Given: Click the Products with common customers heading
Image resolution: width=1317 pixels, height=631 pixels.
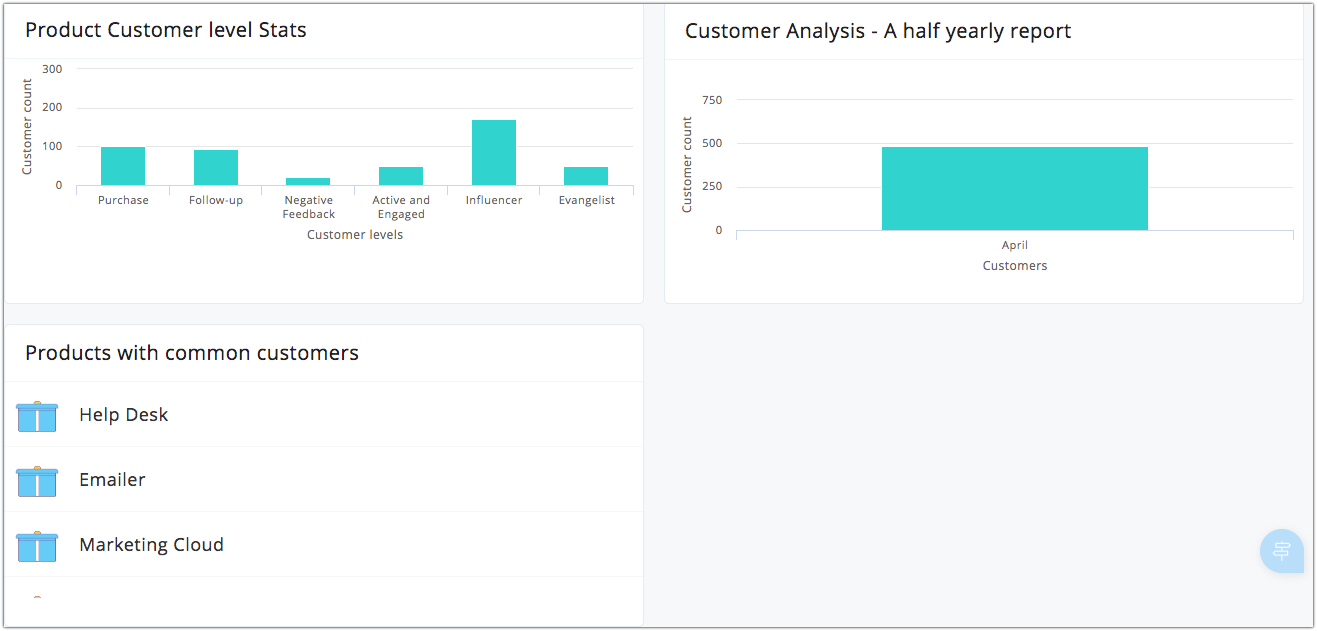Looking at the screenshot, I should [192, 353].
